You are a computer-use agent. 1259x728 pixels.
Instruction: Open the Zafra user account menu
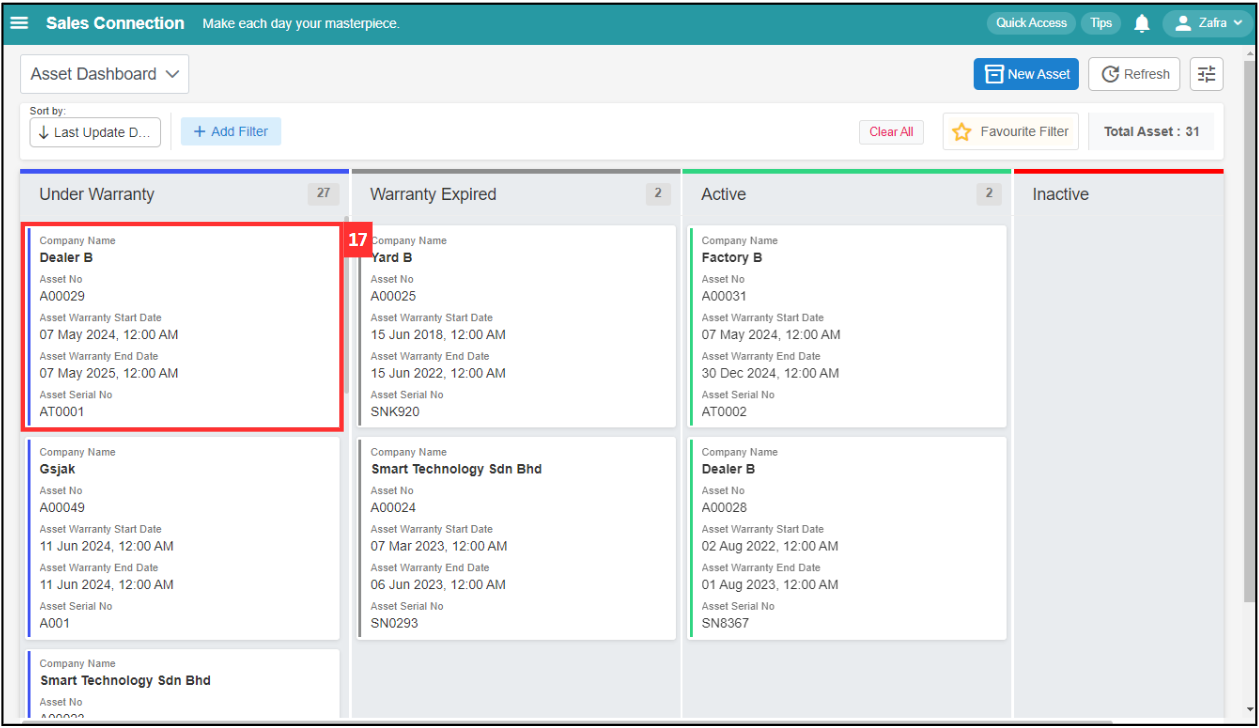pyautogui.click(x=1207, y=23)
